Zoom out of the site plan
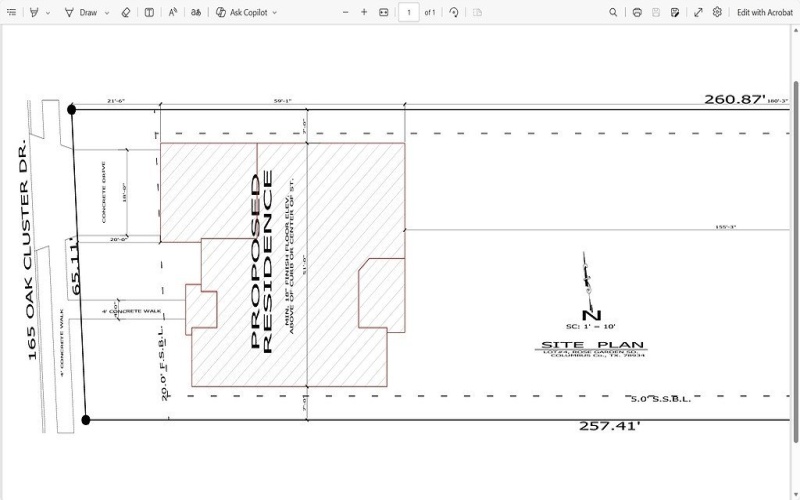800x500 pixels. coord(345,12)
